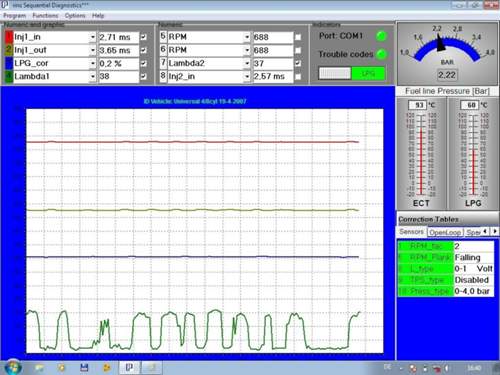The height and width of the screenshot is (375, 500).
Task: Click the Inj2_in value 2,57 ms
Action: [273, 76]
